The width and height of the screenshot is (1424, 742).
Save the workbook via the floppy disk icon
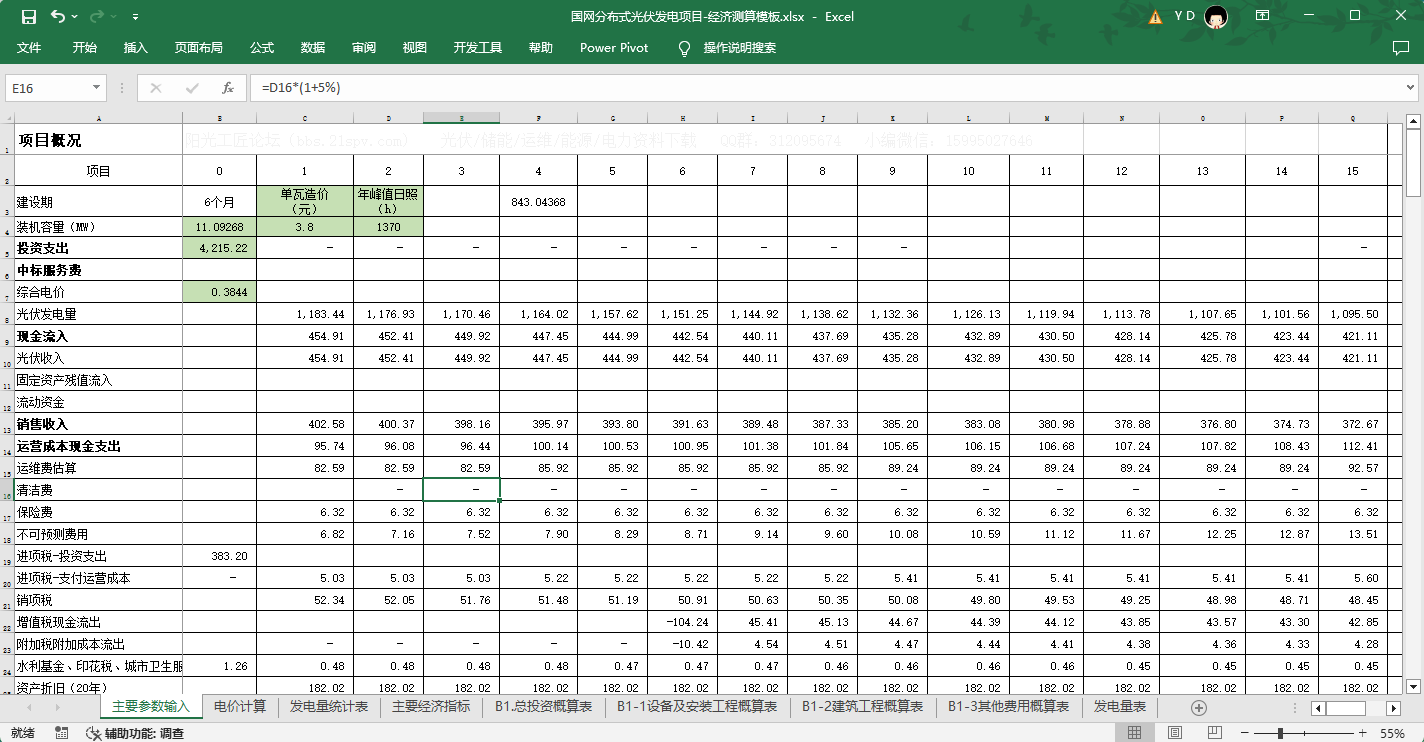coord(28,16)
